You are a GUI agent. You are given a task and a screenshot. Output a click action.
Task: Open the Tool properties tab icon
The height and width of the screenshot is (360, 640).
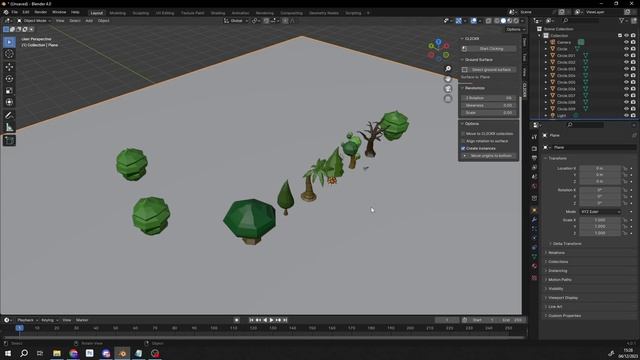[534, 137]
